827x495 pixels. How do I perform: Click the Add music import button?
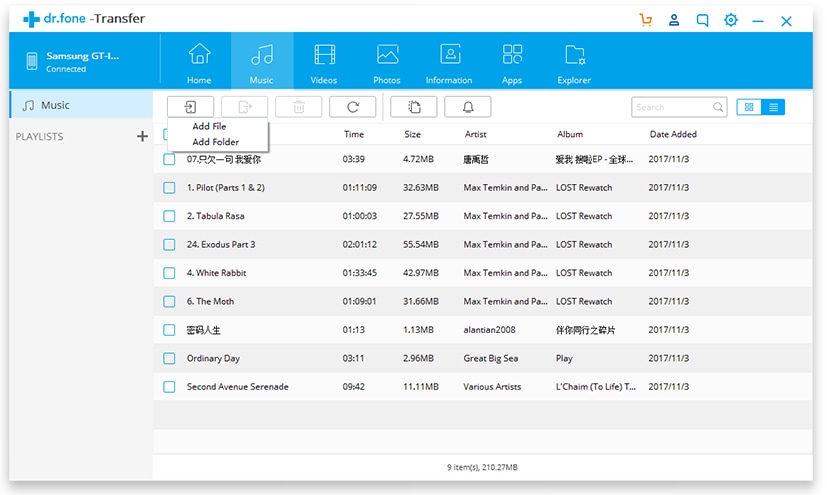pyautogui.click(x=190, y=107)
